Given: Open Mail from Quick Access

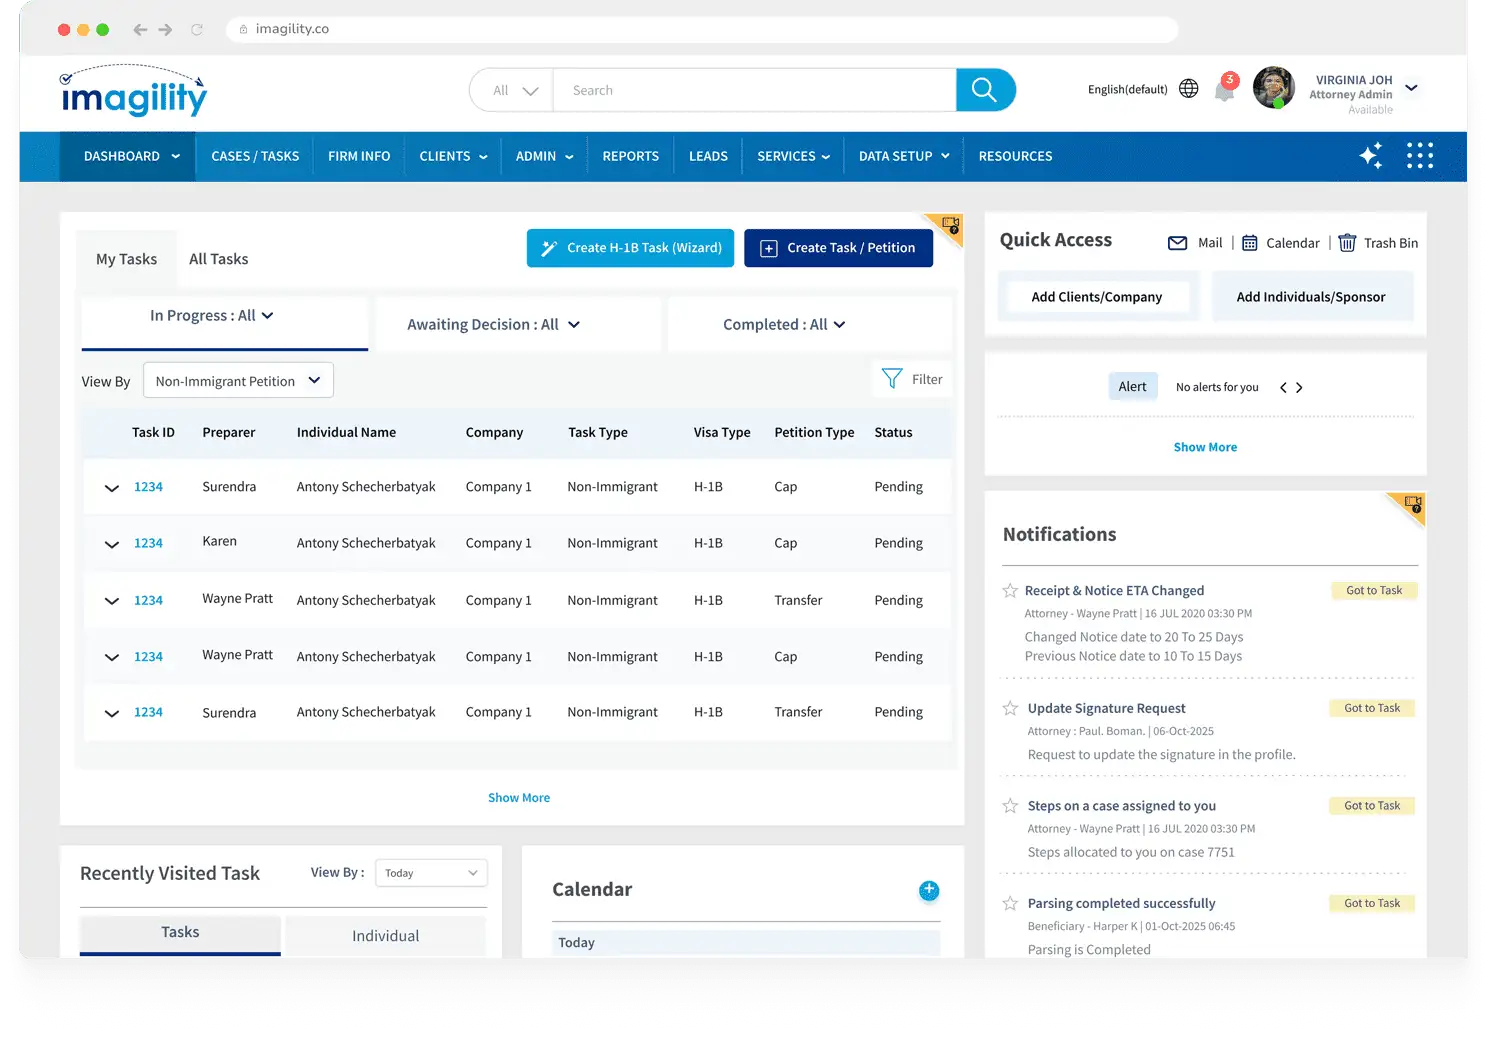Looking at the screenshot, I should pyautogui.click(x=1195, y=243).
